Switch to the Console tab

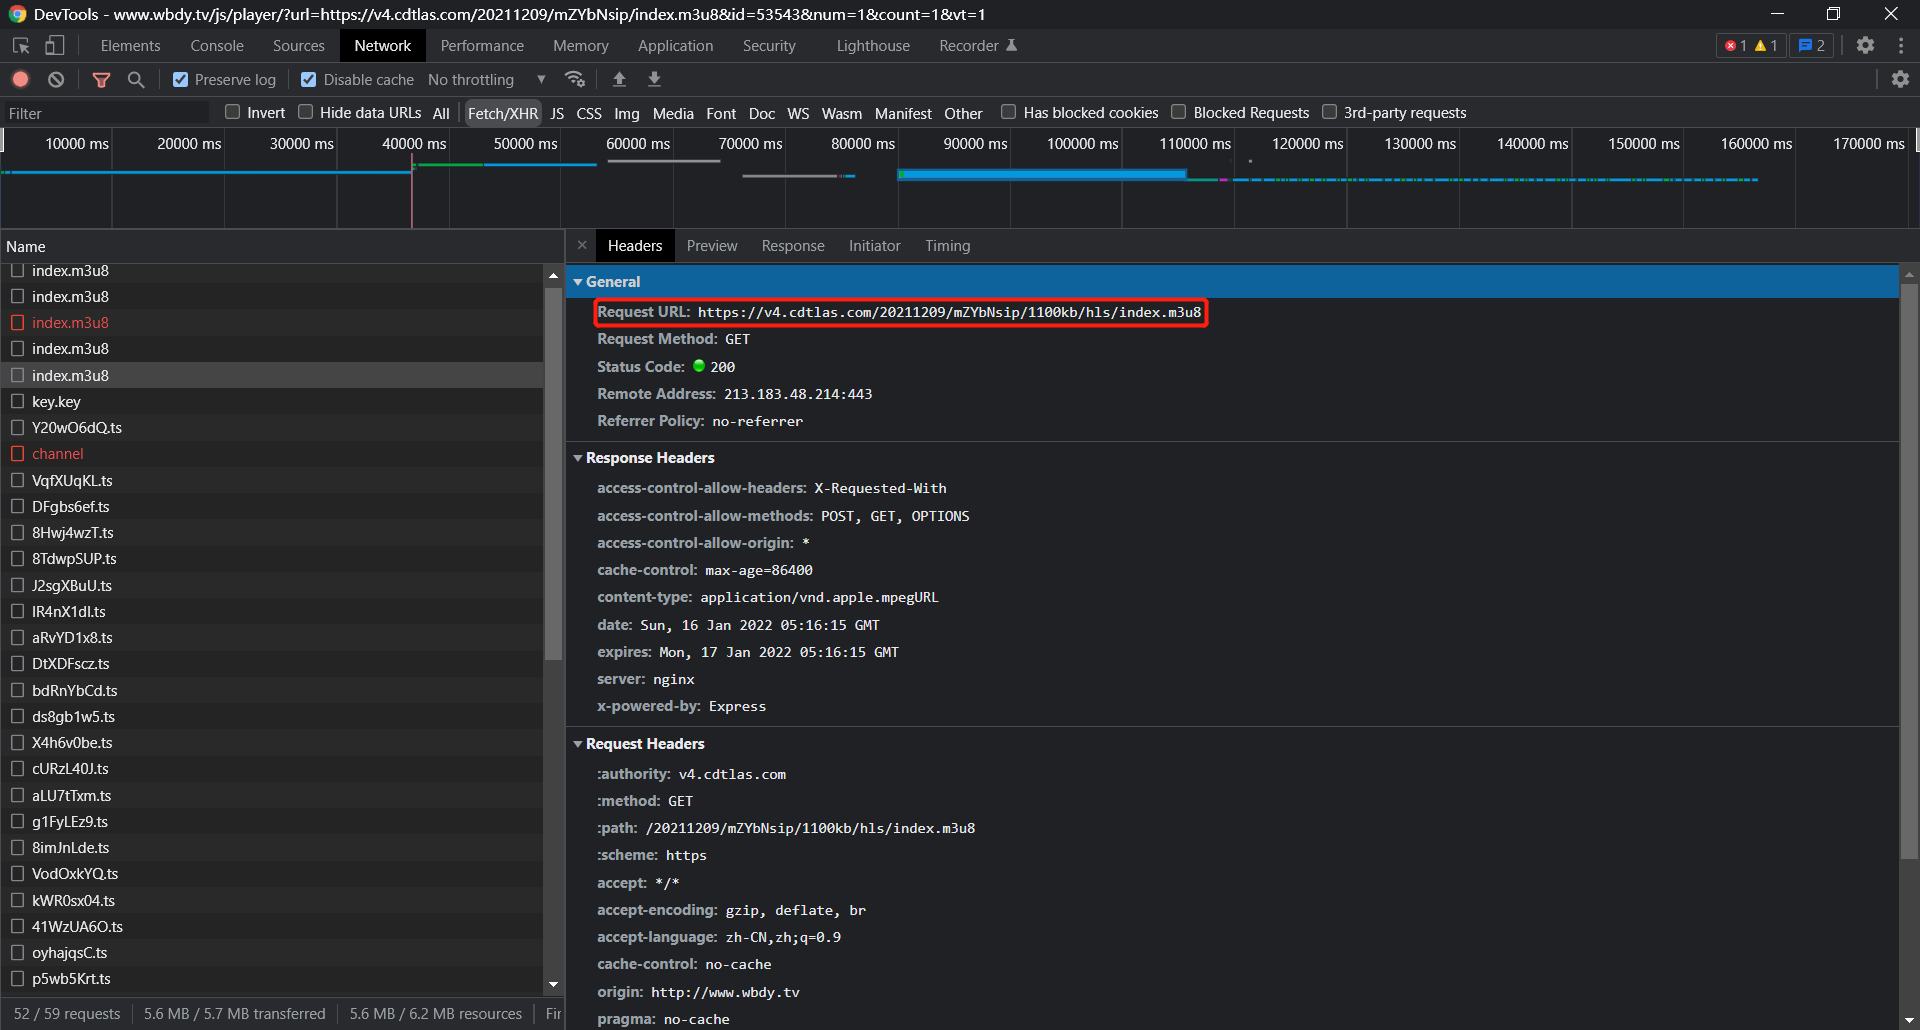(x=217, y=46)
